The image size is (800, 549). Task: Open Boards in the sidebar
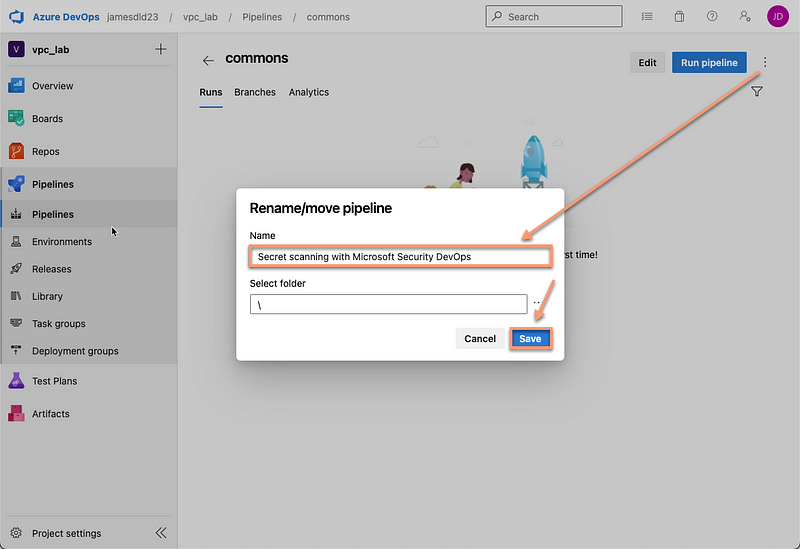89,118
